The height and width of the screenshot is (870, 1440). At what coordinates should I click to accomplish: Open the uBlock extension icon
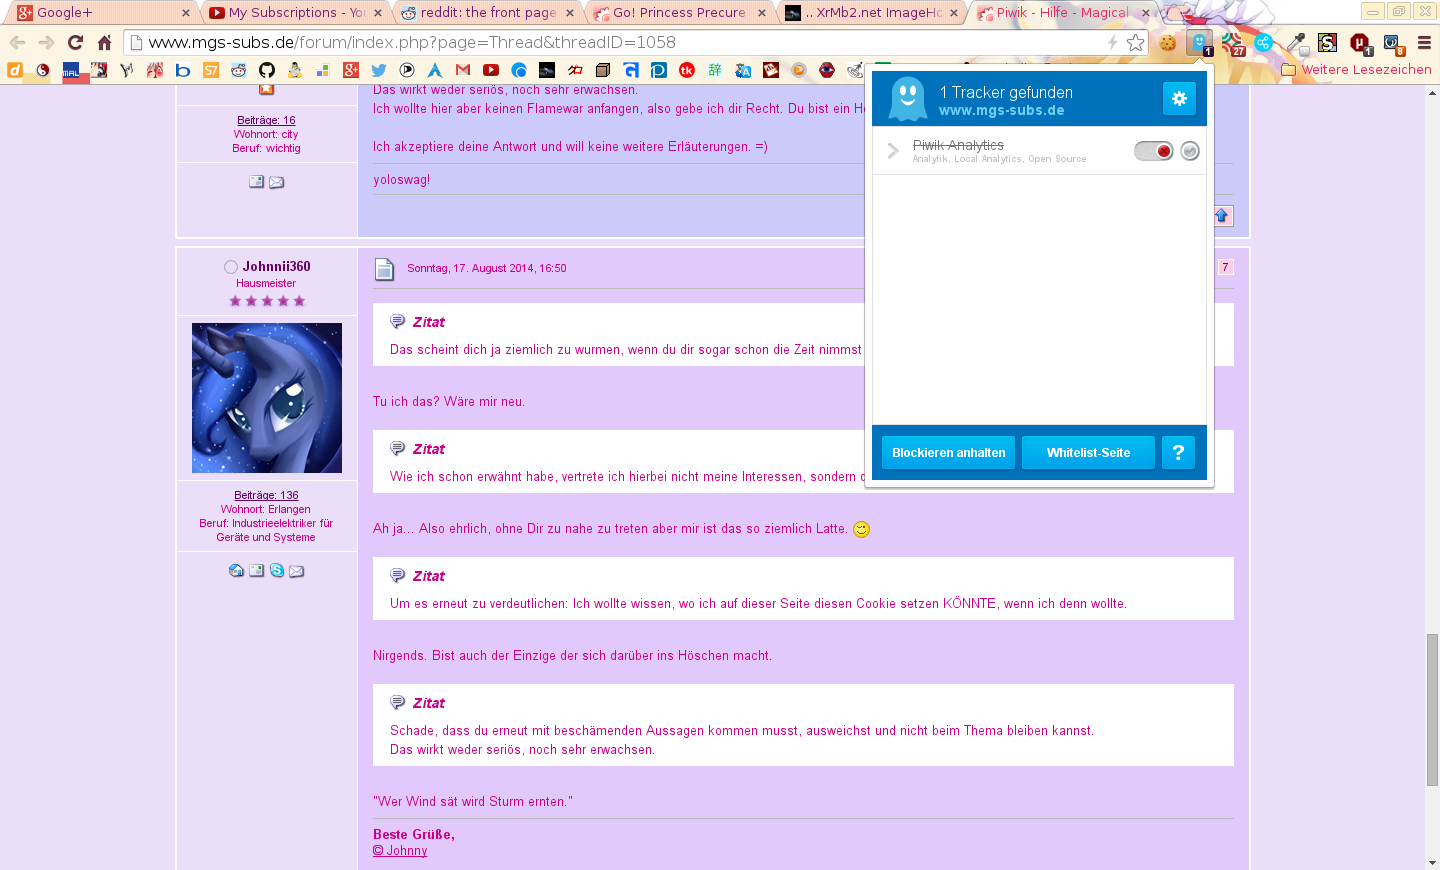[1359, 43]
